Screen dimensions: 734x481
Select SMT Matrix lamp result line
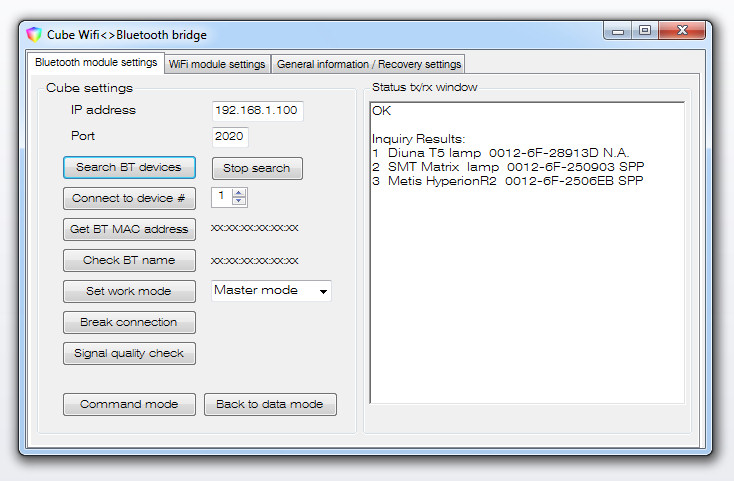(508, 167)
